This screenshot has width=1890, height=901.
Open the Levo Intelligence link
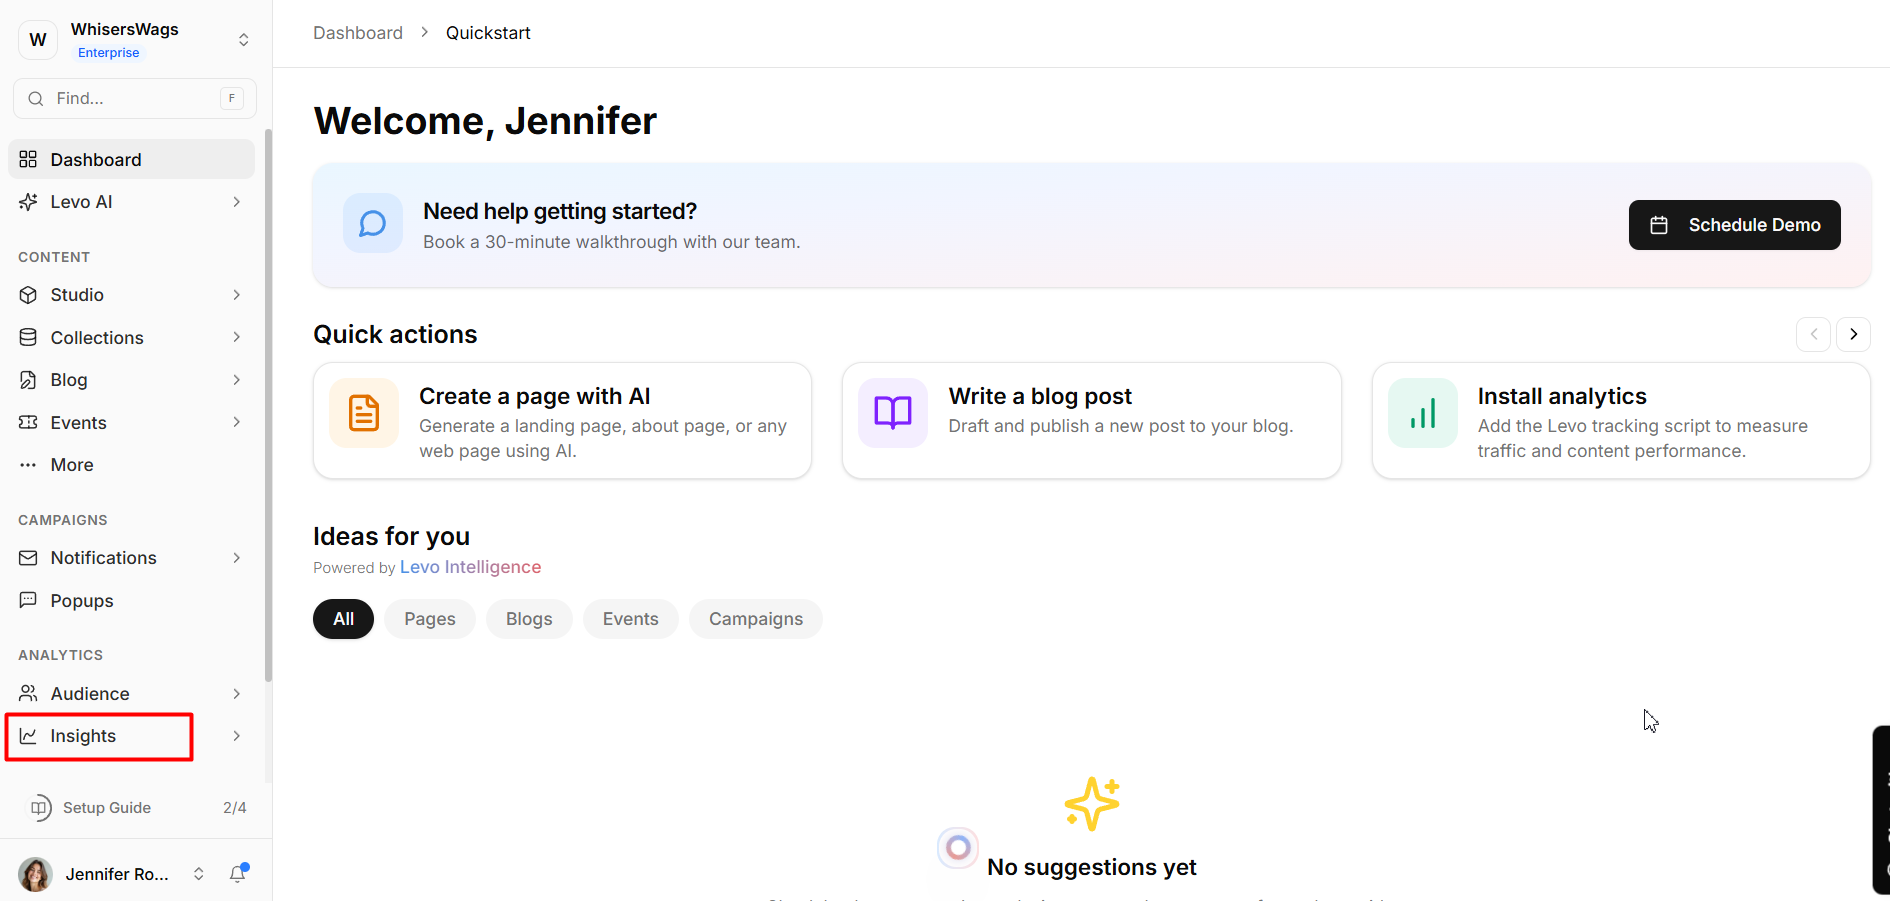pyautogui.click(x=470, y=567)
